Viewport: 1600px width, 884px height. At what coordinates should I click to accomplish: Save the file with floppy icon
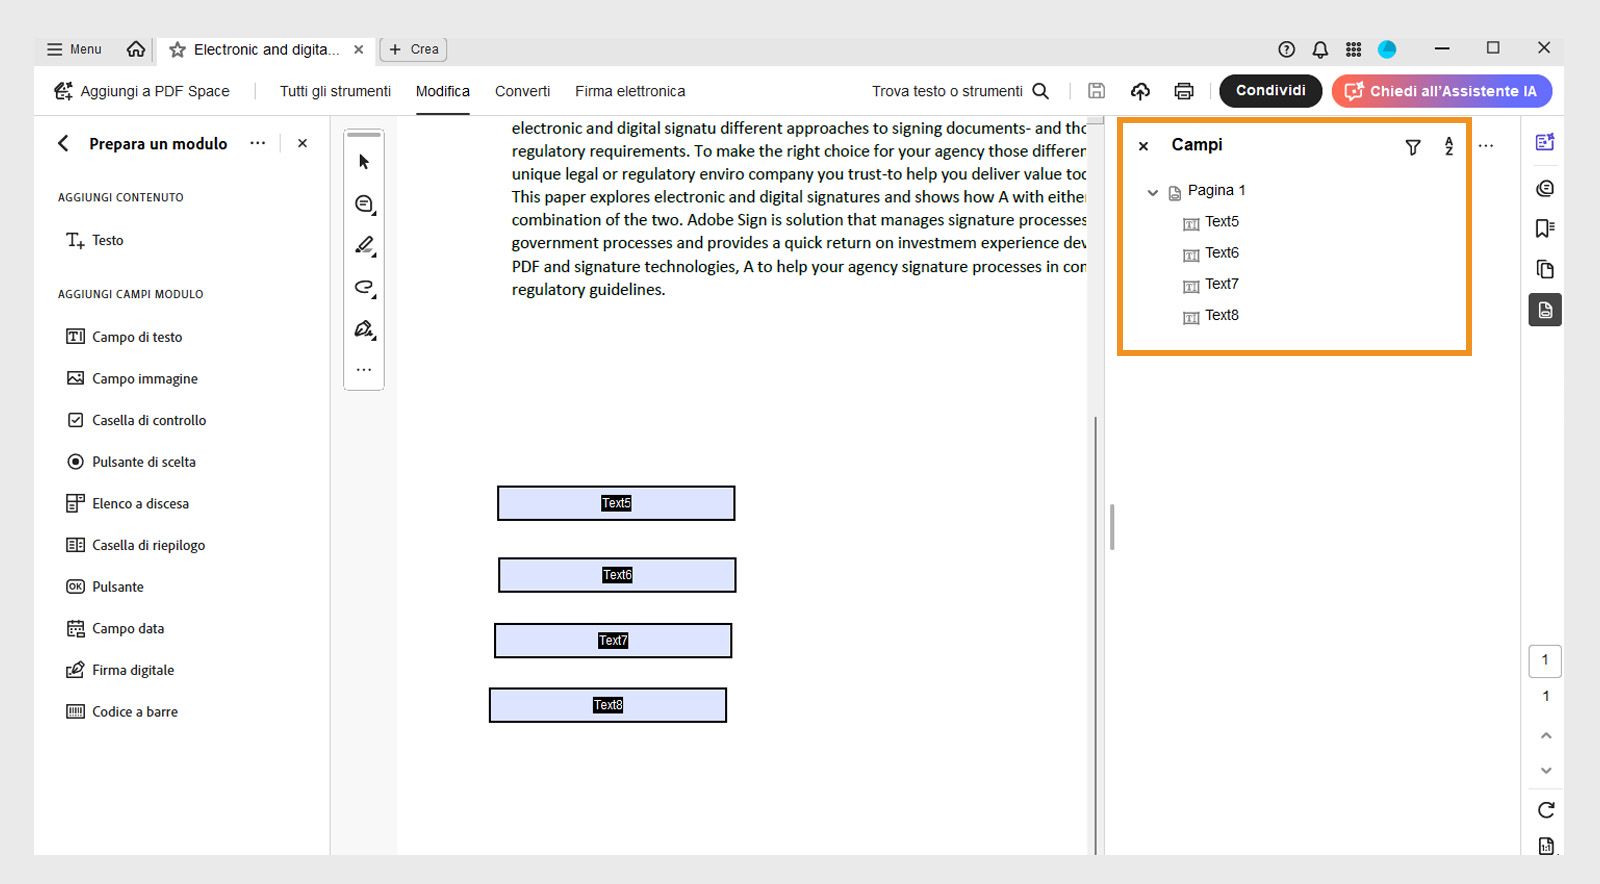point(1096,91)
